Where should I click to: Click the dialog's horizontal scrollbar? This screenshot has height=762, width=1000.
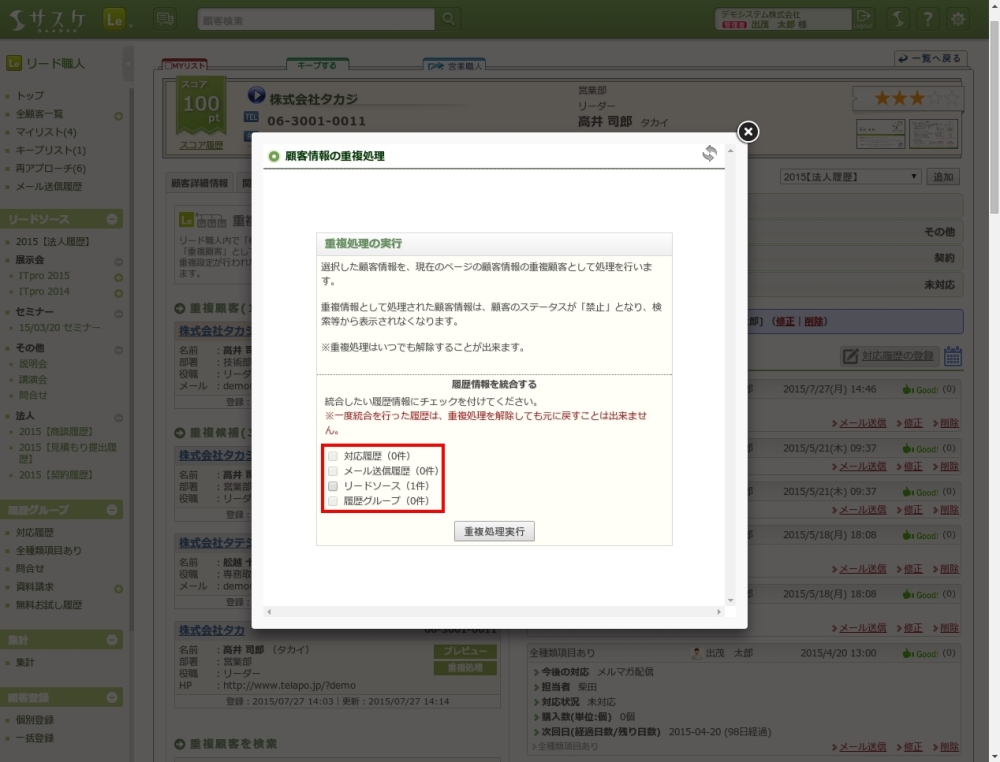[492, 611]
